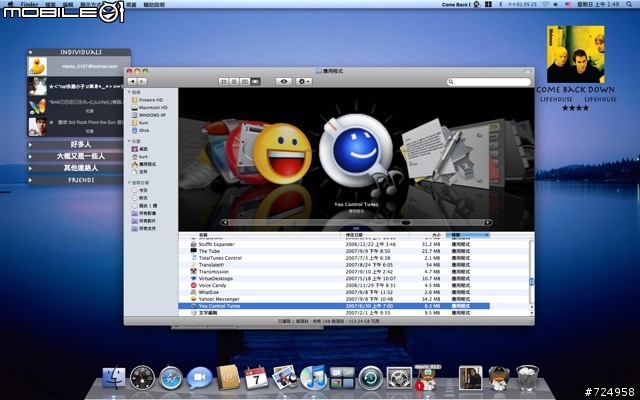Image resolution: width=640 pixels, height=400 pixels.
Task: Collapse the search section sidebar triangle
Action: 129,182
